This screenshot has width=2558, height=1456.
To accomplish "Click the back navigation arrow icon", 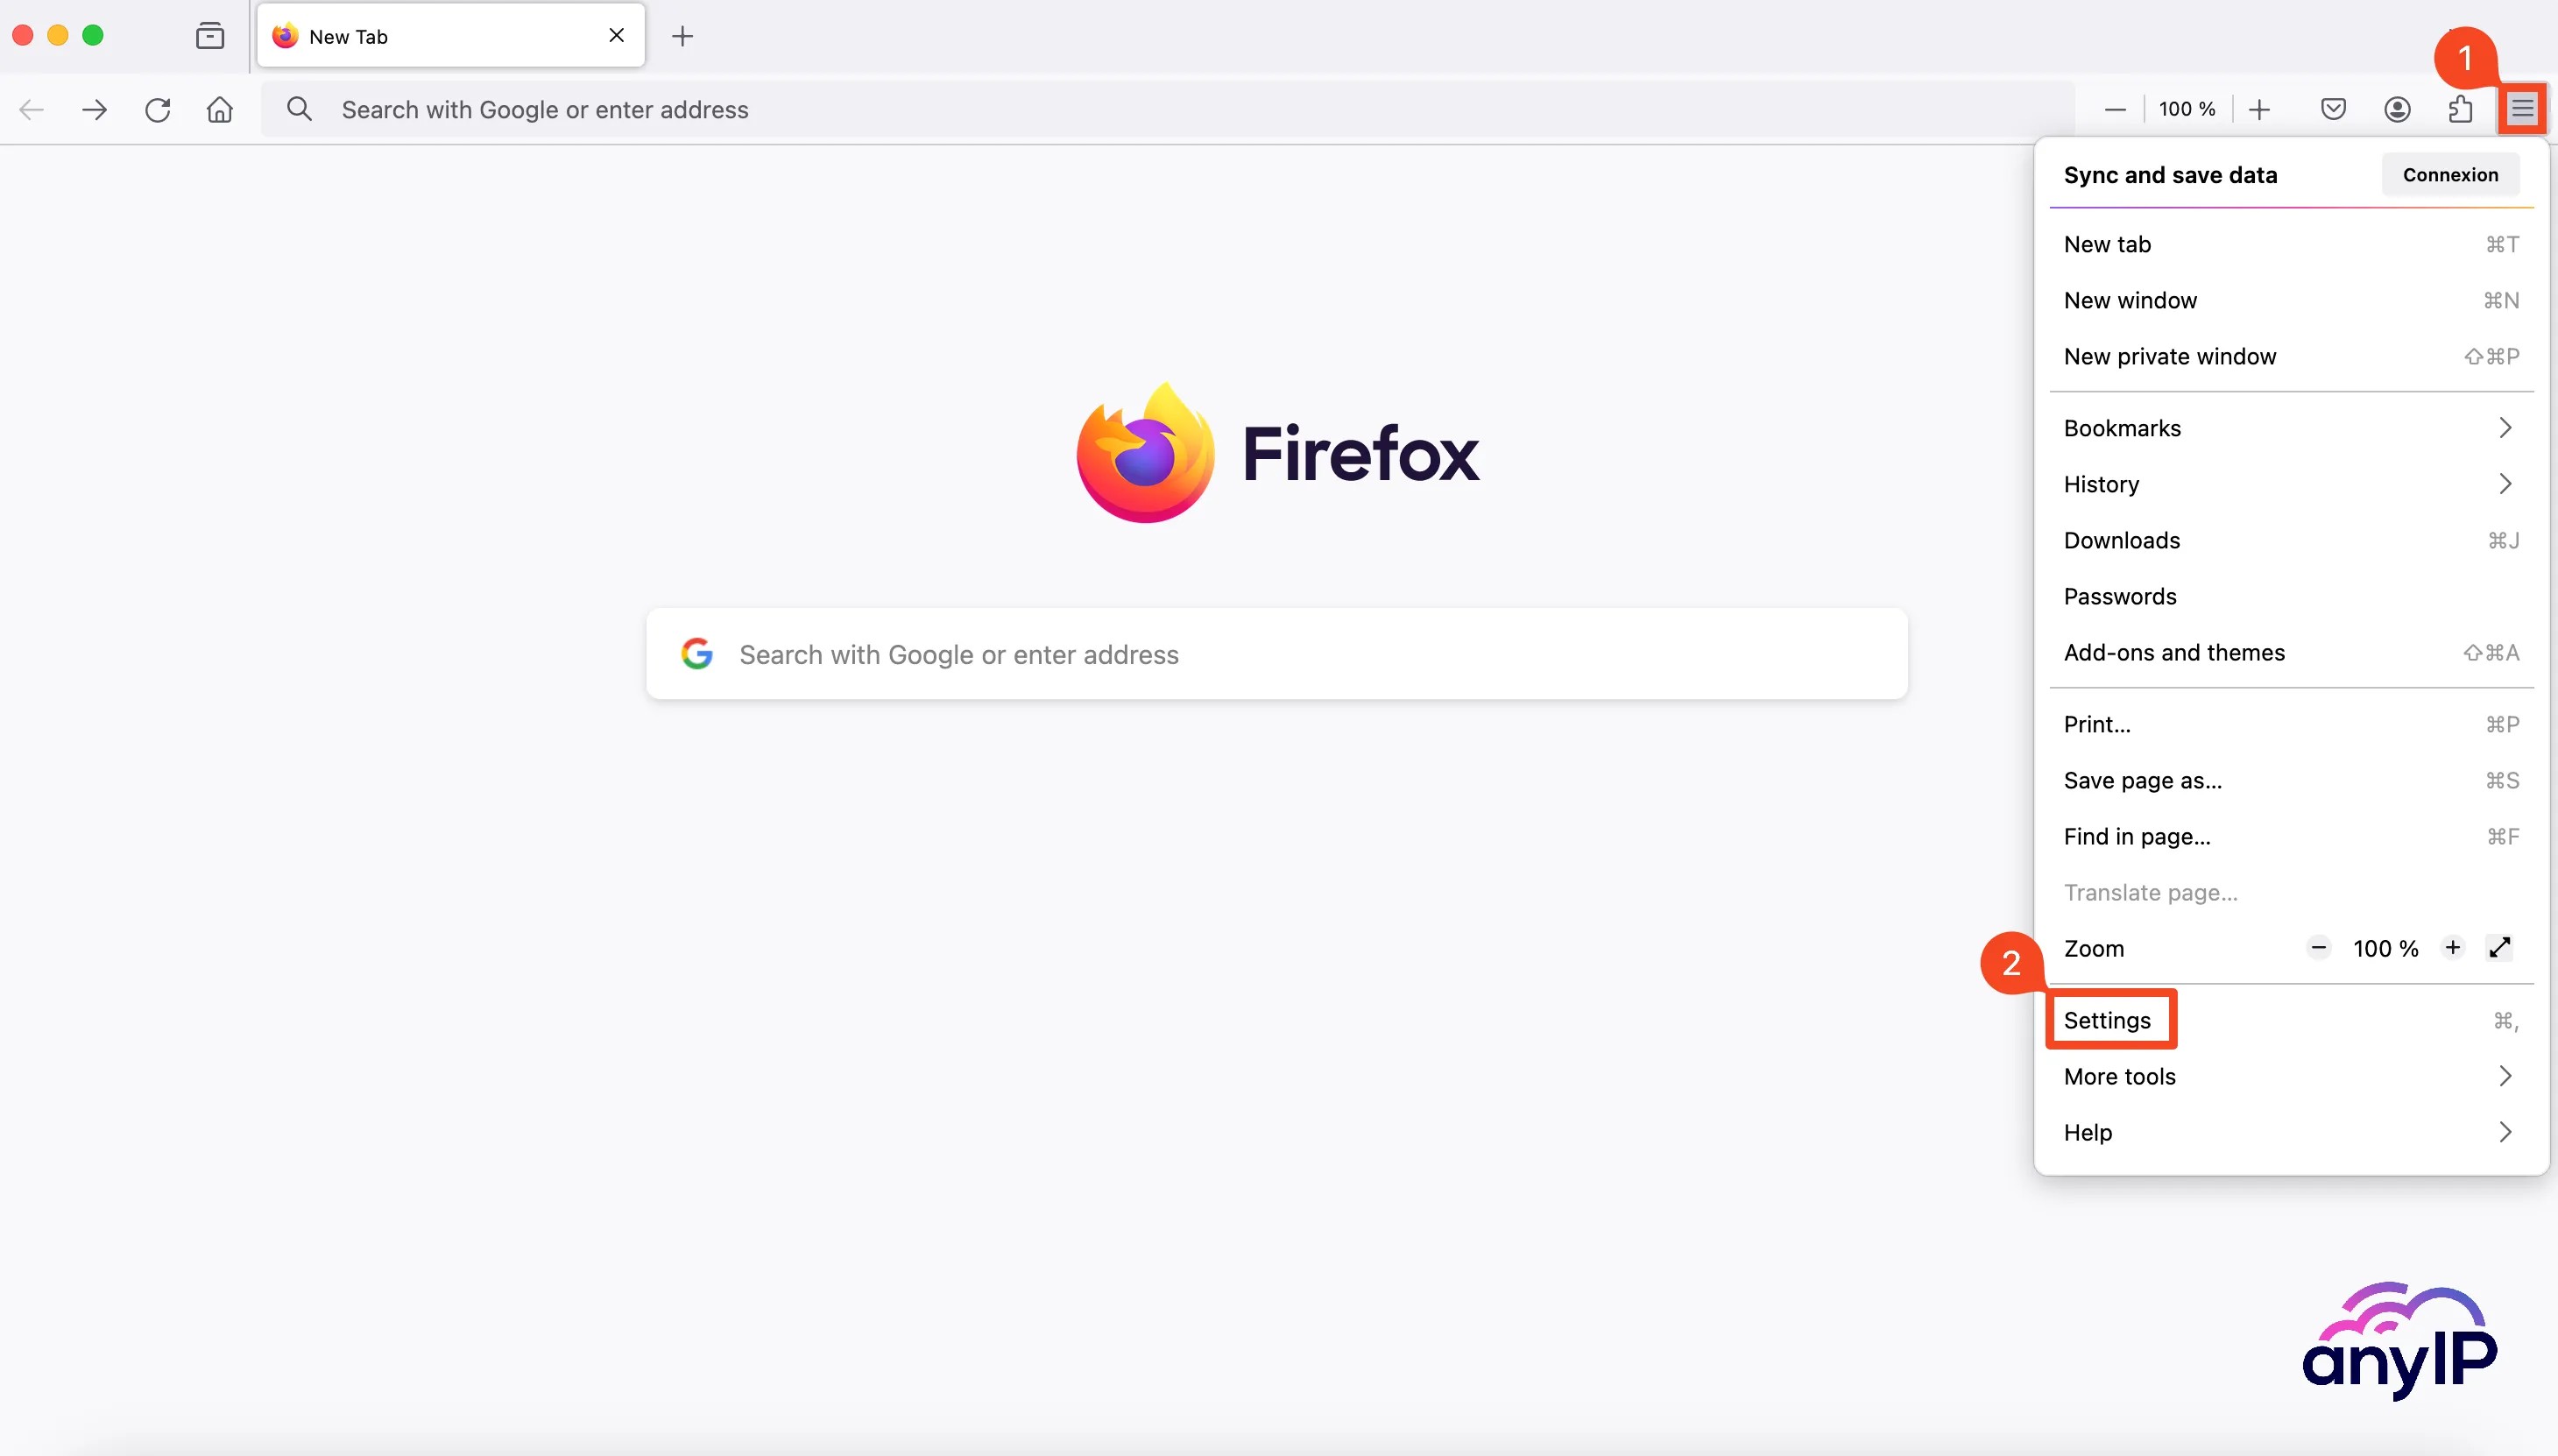I will [x=32, y=109].
